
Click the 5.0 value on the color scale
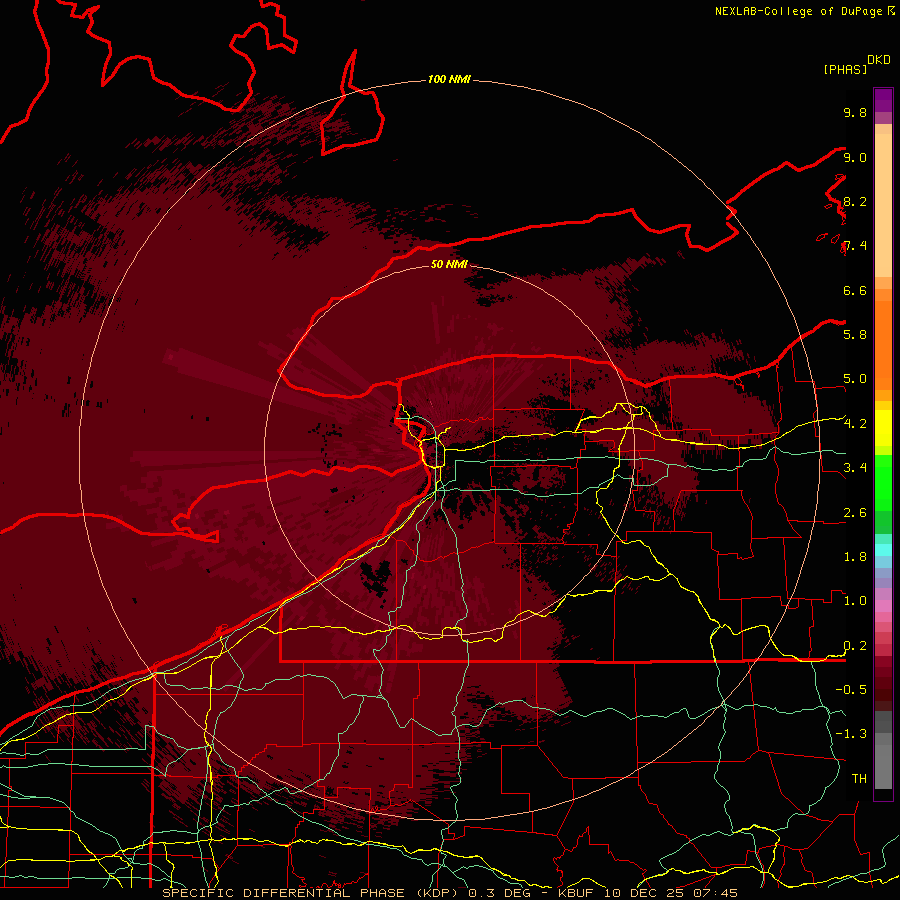(855, 379)
